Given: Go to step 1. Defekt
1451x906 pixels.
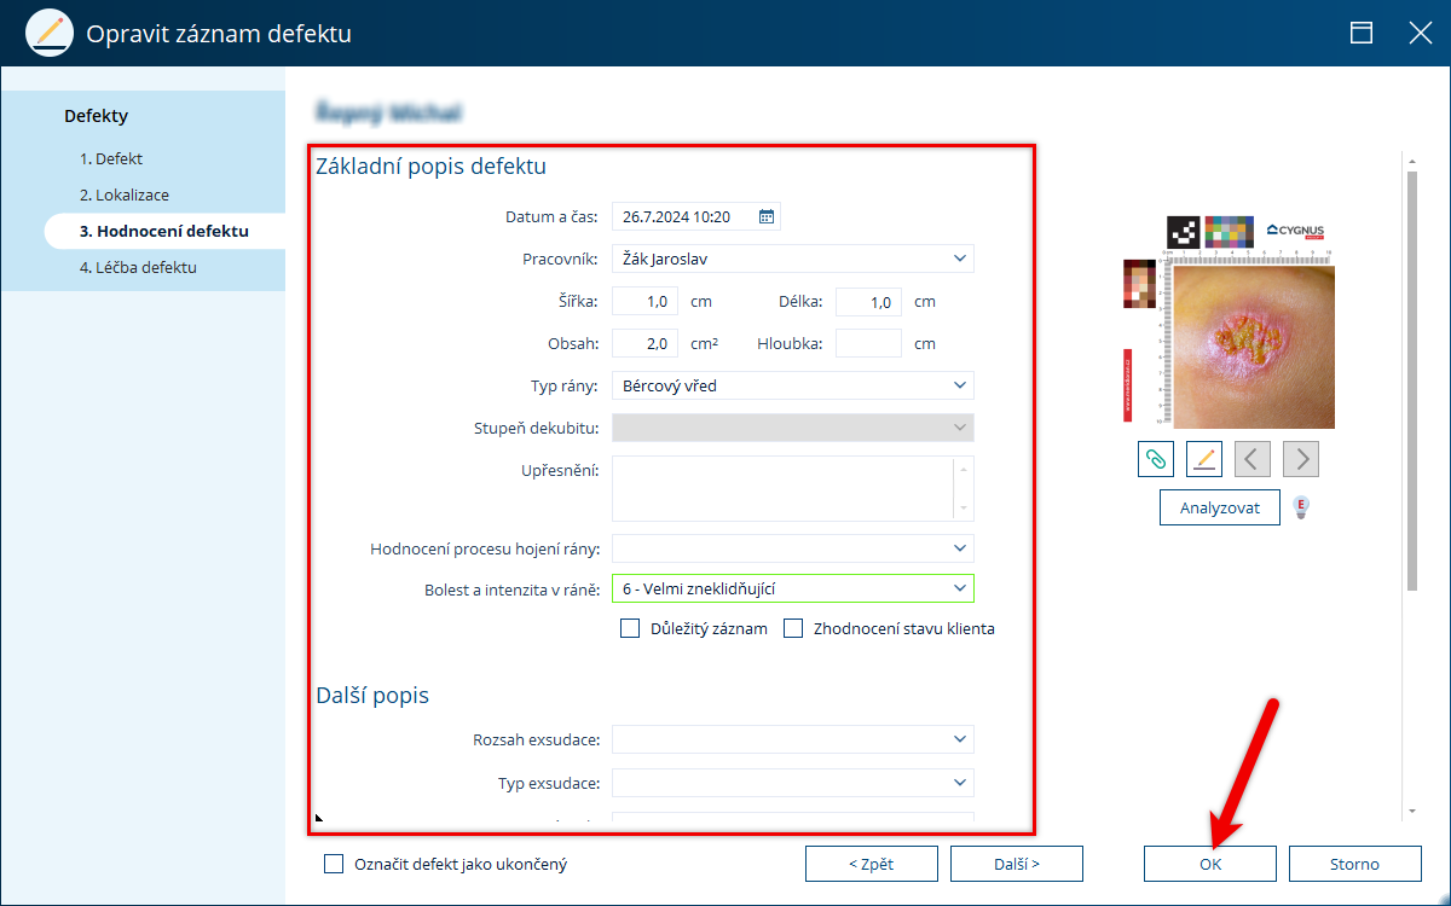Looking at the screenshot, I should point(111,159).
